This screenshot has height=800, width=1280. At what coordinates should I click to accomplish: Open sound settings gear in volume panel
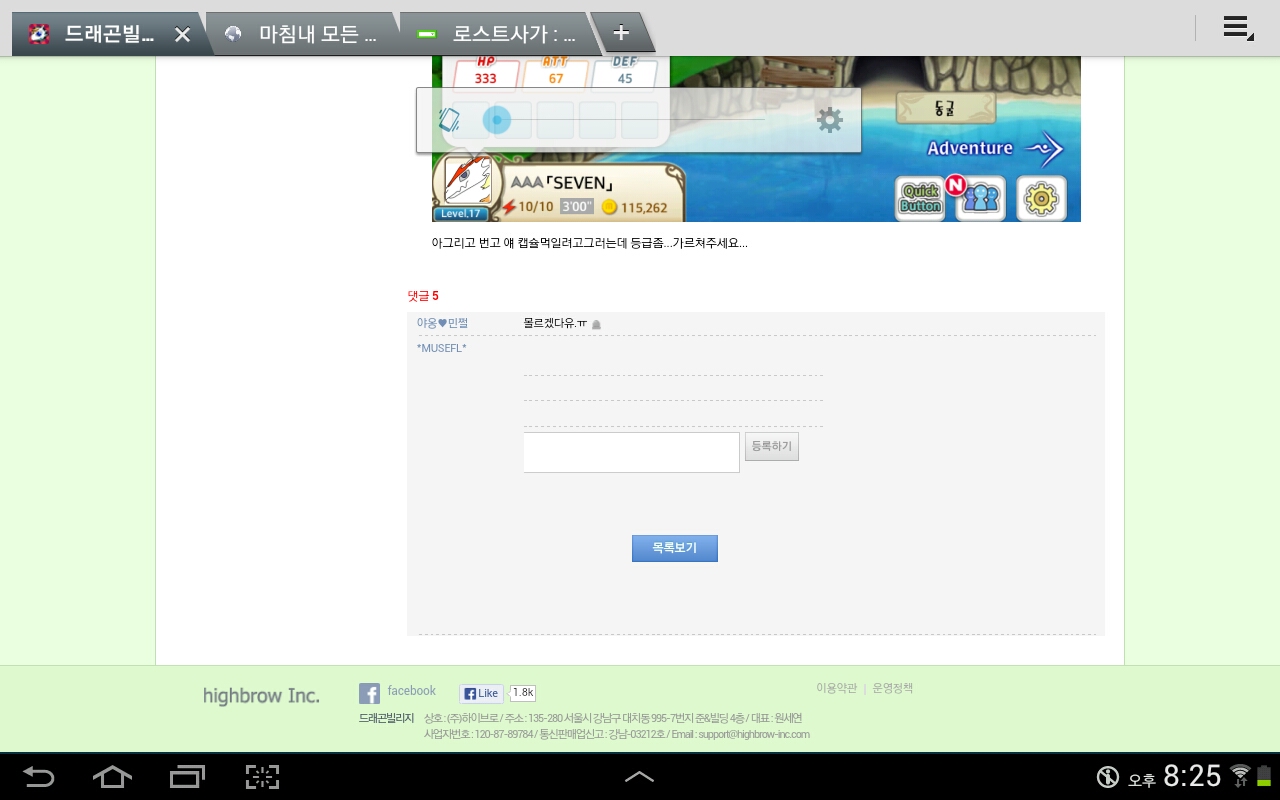click(829, 120)
